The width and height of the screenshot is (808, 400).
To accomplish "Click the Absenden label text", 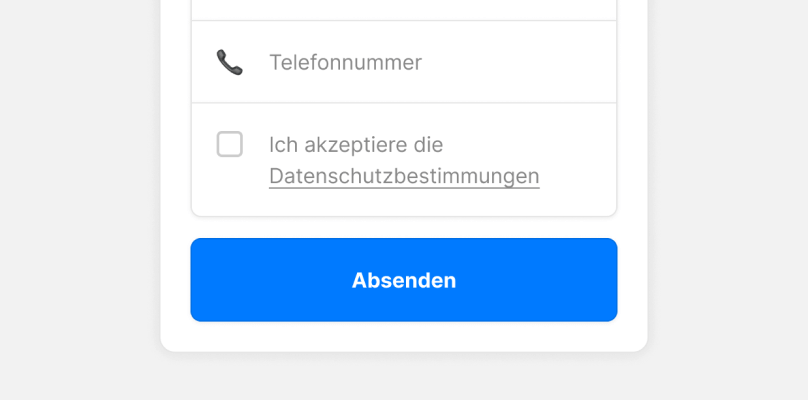I will [x=404, y=280].
